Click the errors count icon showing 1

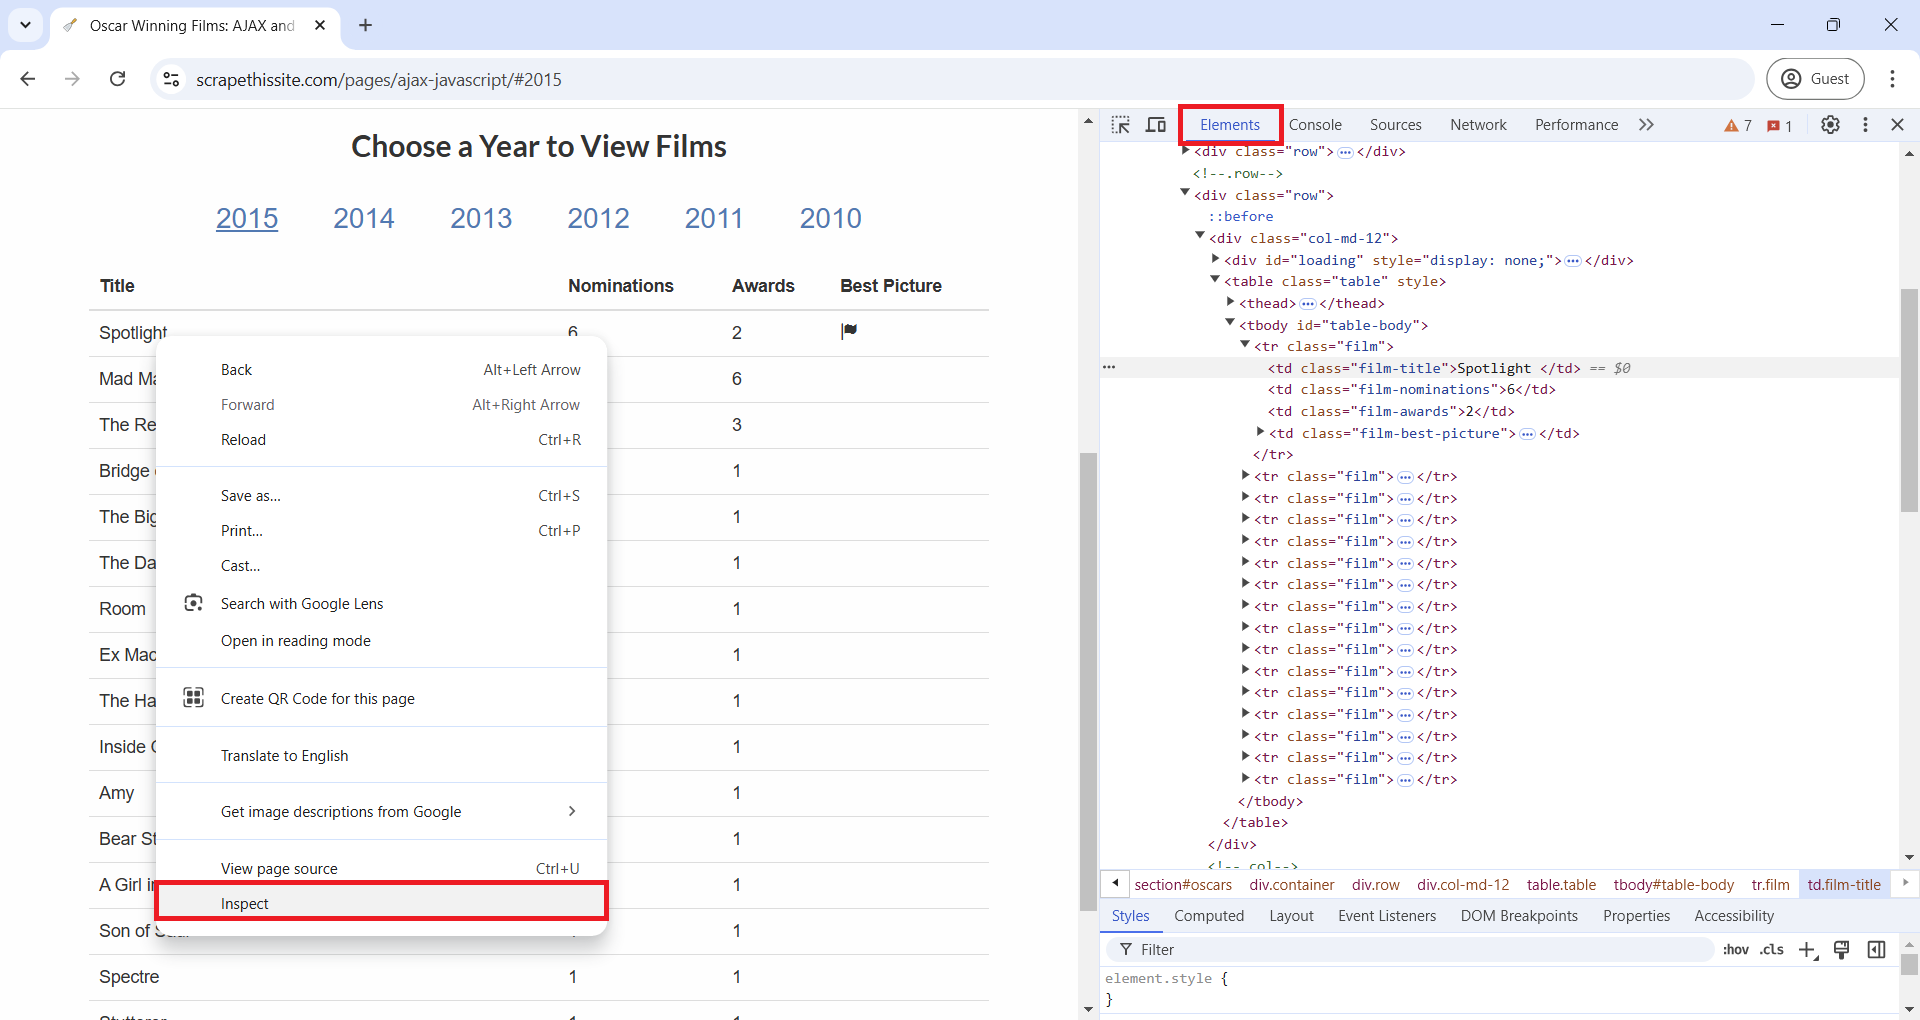coord(1779,126)
